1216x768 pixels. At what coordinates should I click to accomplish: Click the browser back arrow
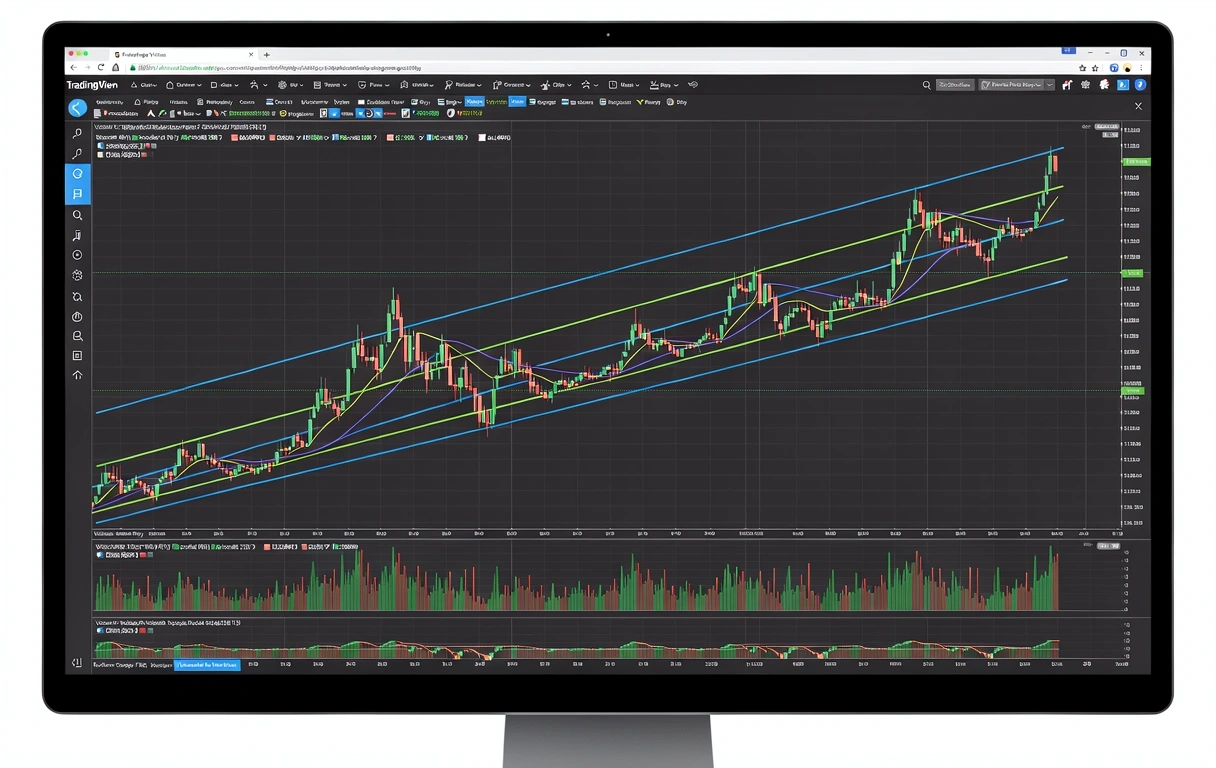pyautogui.click(x=71, y=68)
